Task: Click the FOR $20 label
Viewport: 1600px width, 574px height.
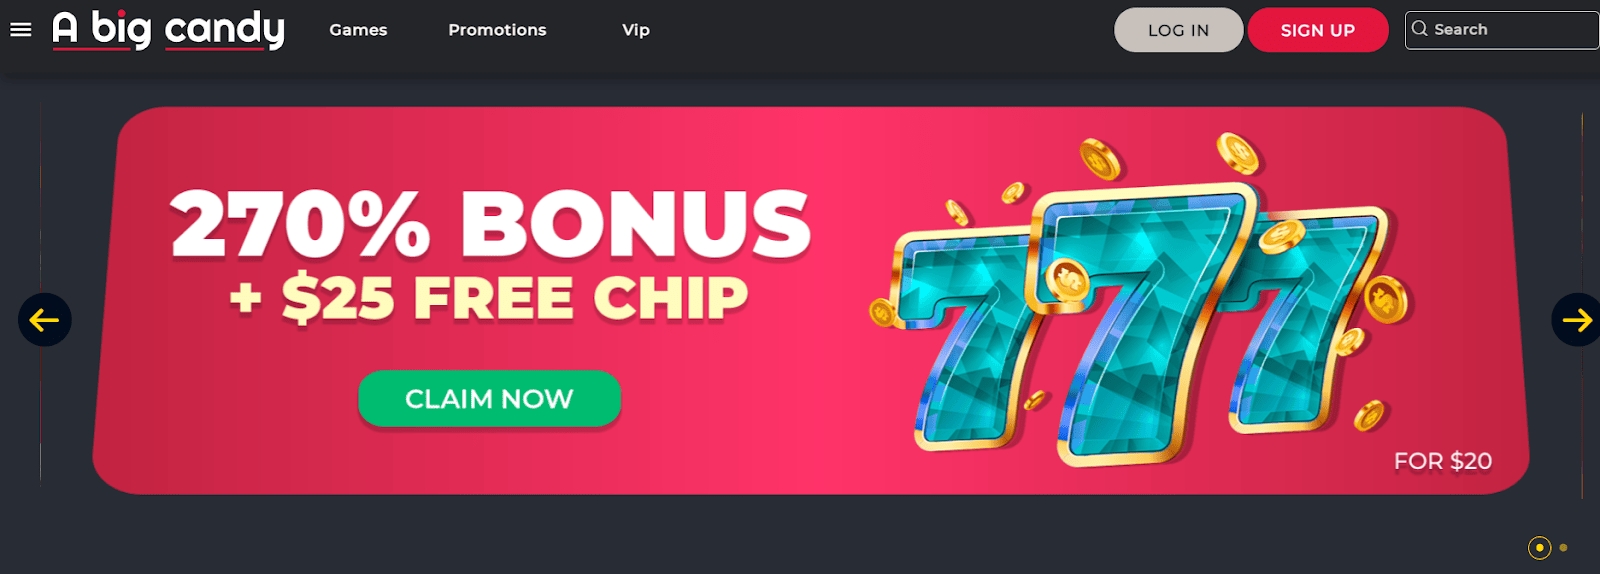Action: 1442,461
